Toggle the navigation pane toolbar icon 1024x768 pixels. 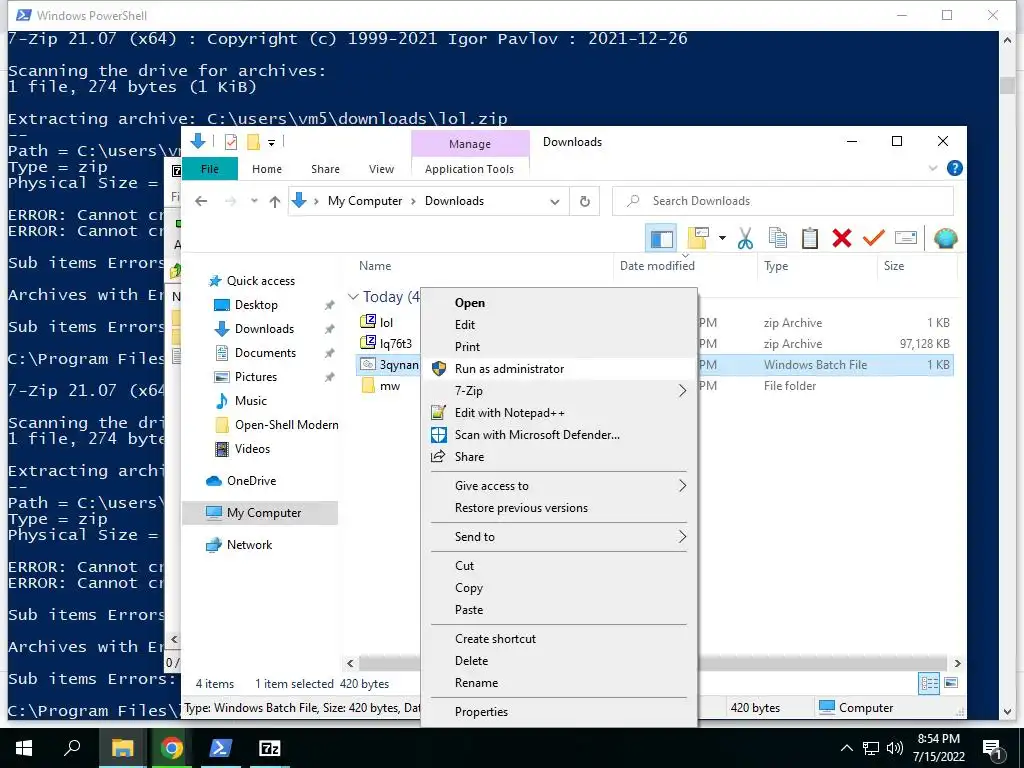tap(661, 238)
